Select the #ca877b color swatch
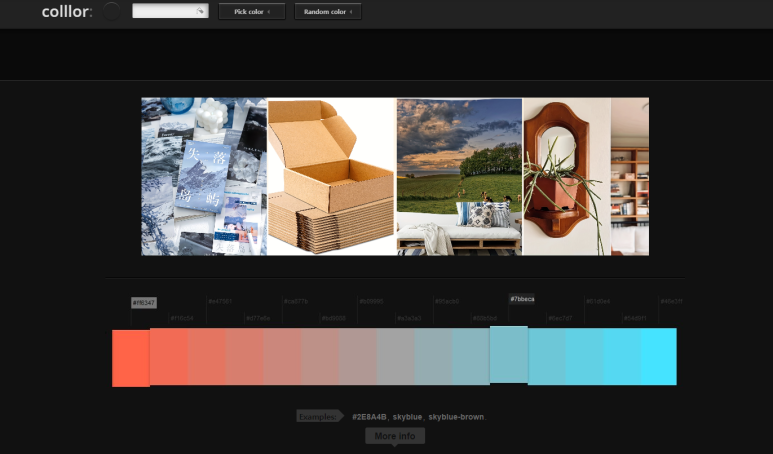The height and width of the screenshot is (454, 773). pyautogui.click(x=281, y=356)
